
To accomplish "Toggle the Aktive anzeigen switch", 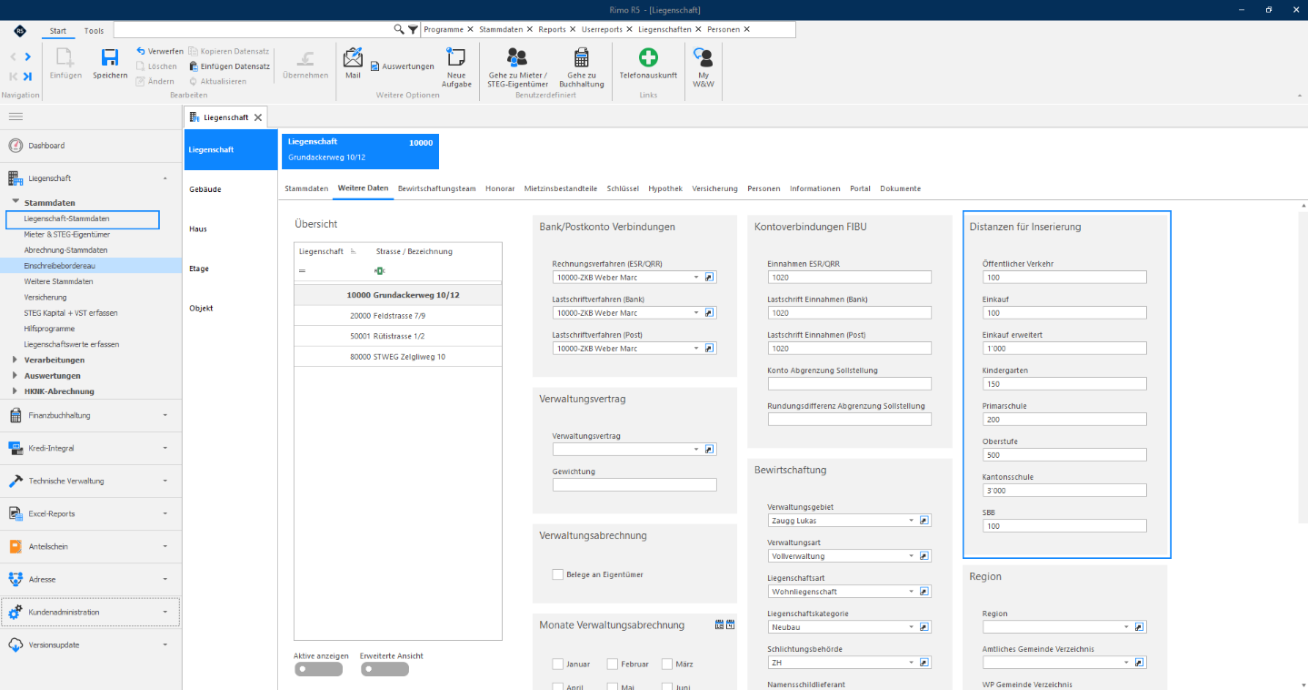I will pos(318,669).
